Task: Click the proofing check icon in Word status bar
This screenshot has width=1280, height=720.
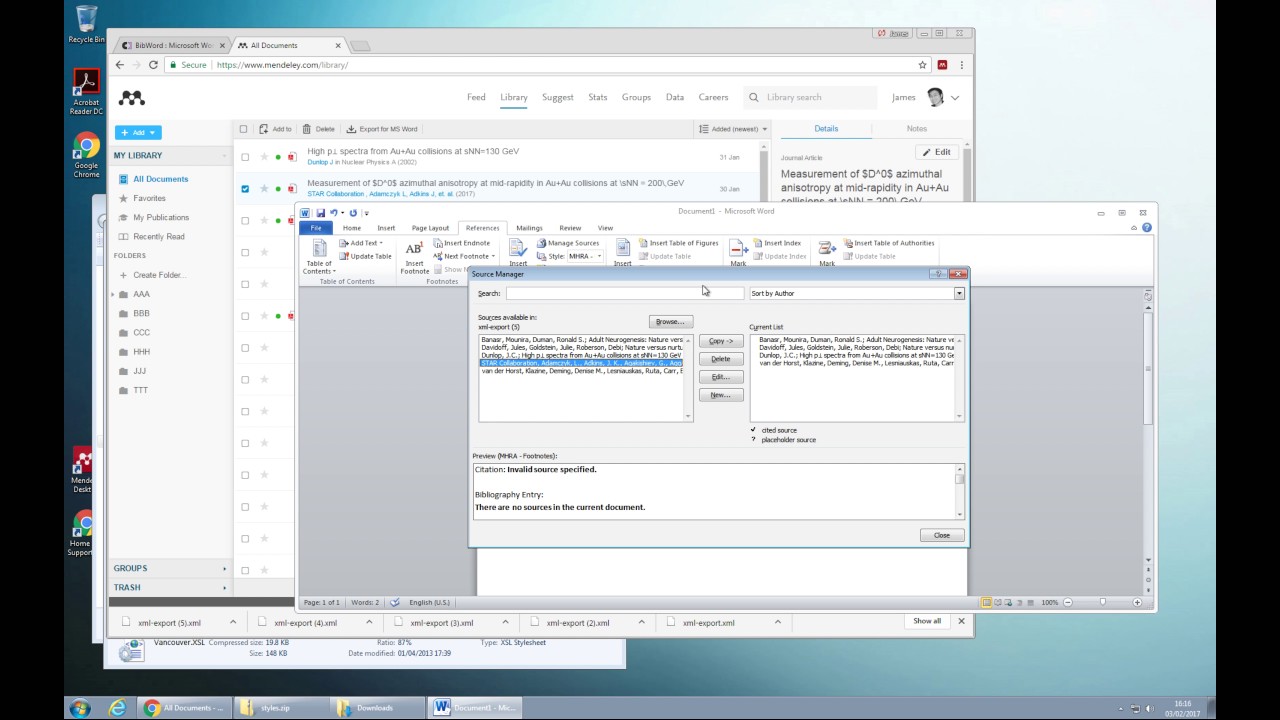Action: tap(394, 602)
